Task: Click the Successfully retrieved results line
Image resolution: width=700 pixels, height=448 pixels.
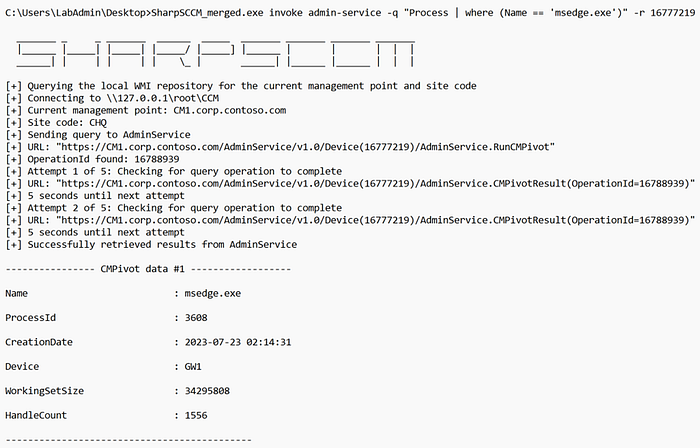Action: point(151,245)
